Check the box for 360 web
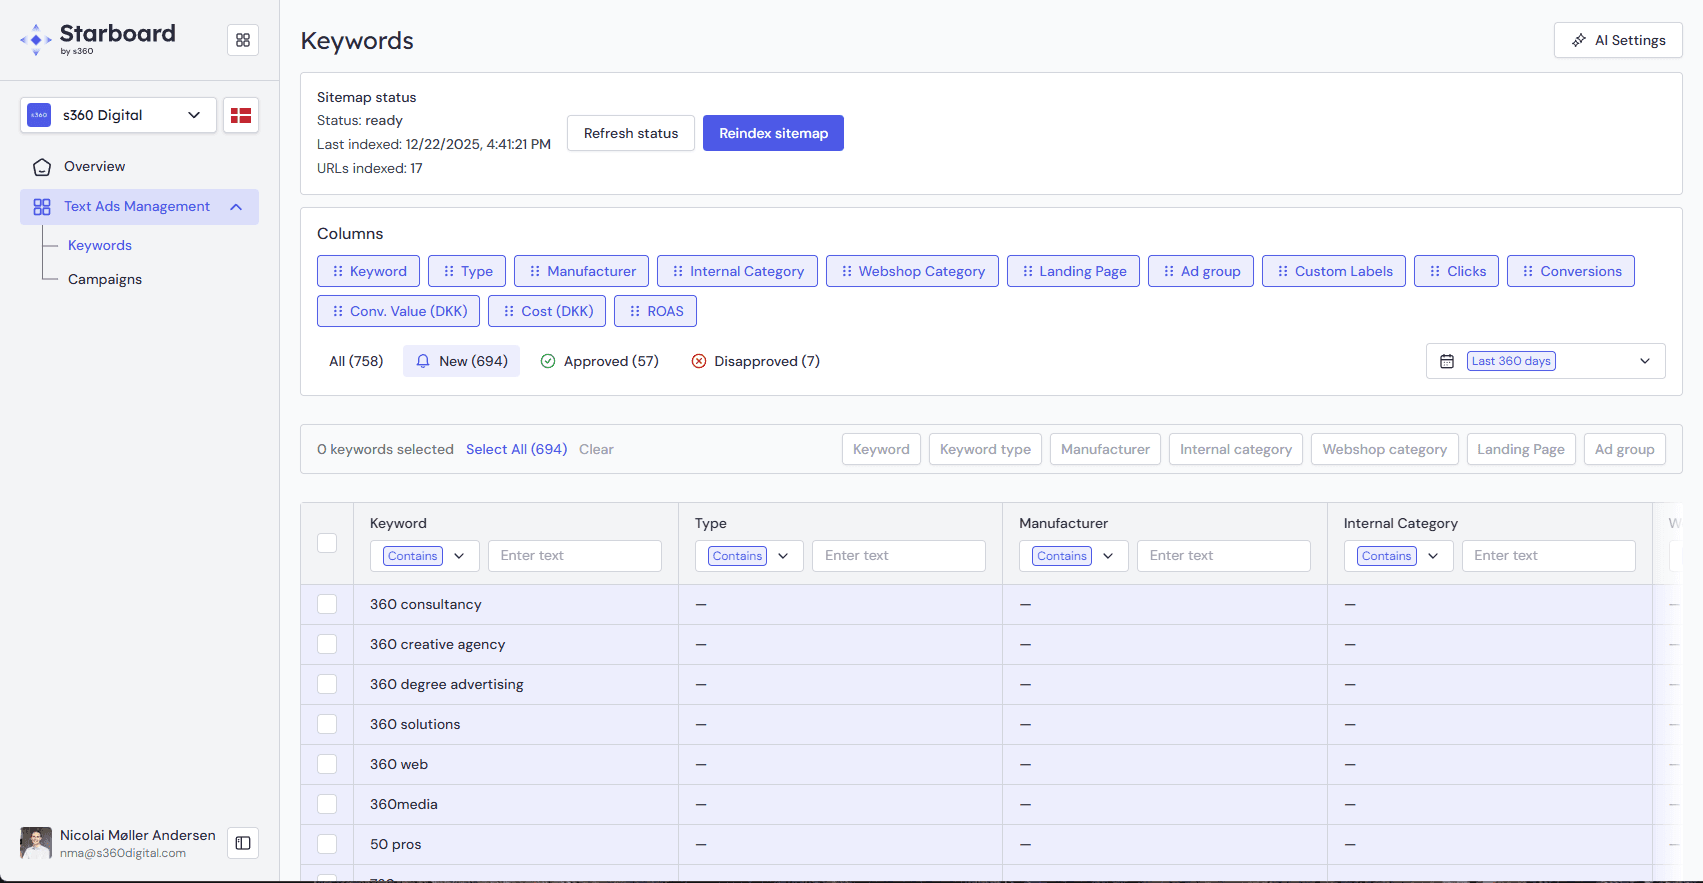Image resolution: width=1703 pixels, height=883 pixels. [327, 764]
